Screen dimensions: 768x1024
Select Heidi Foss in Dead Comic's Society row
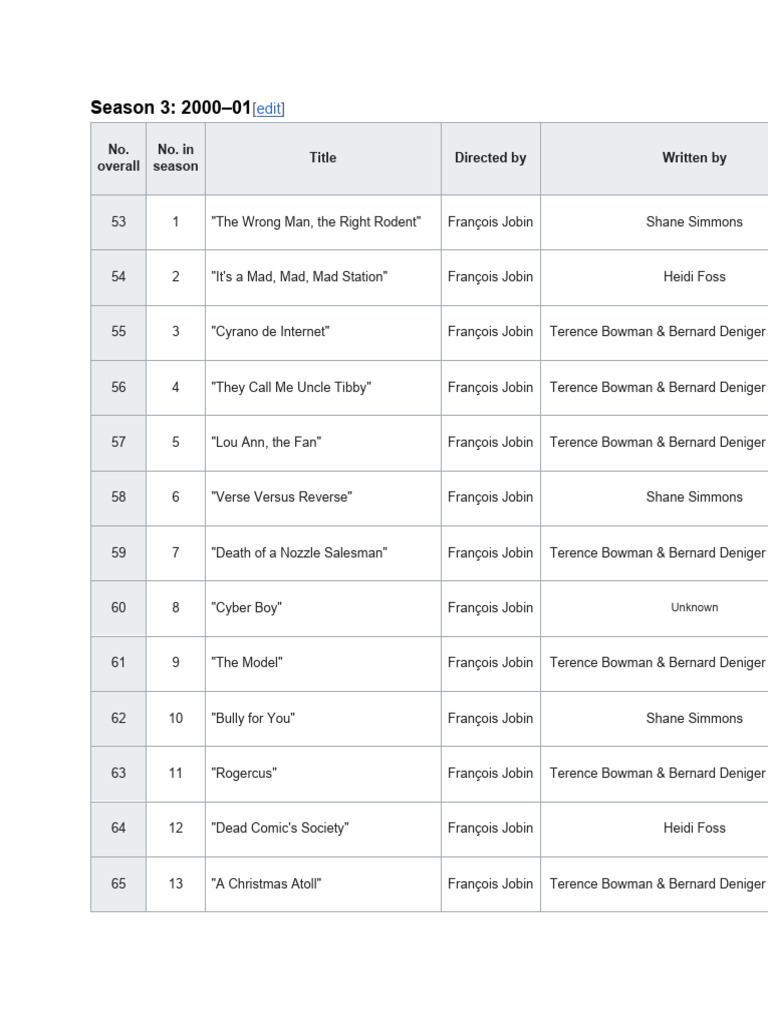(x=694, y=828)
